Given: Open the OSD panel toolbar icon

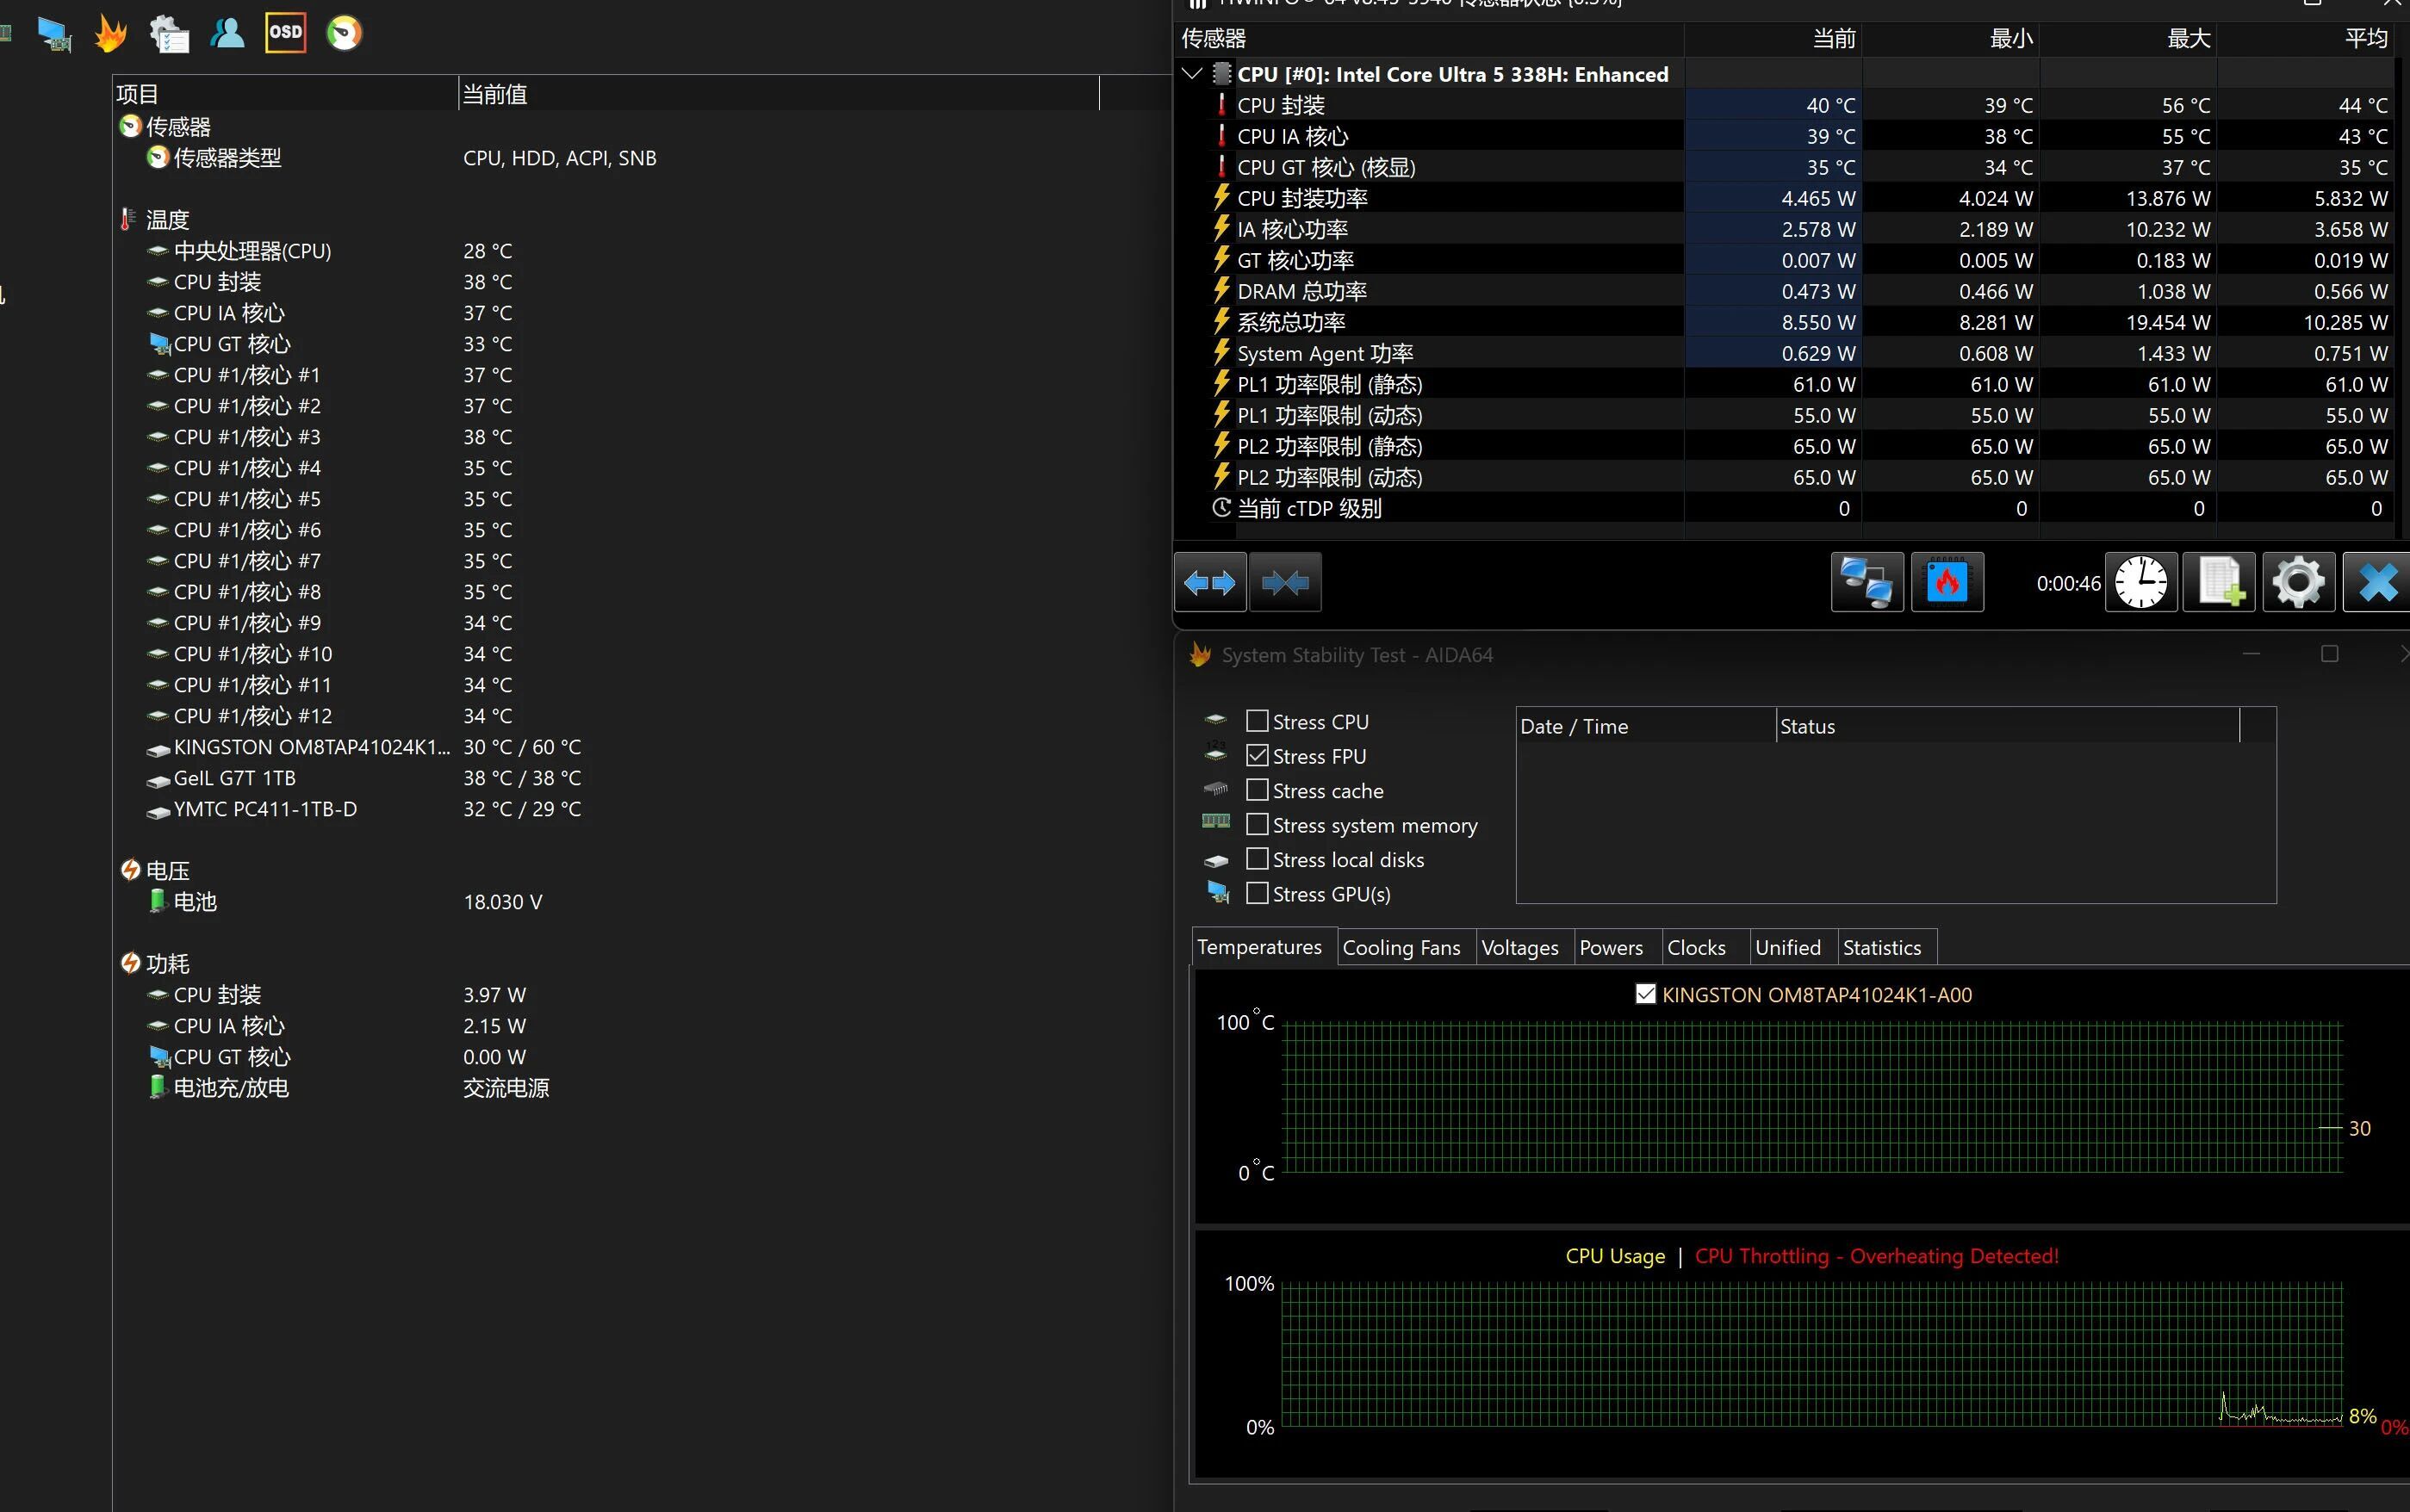Looking at the screenshot, I should tap(285, 33).
